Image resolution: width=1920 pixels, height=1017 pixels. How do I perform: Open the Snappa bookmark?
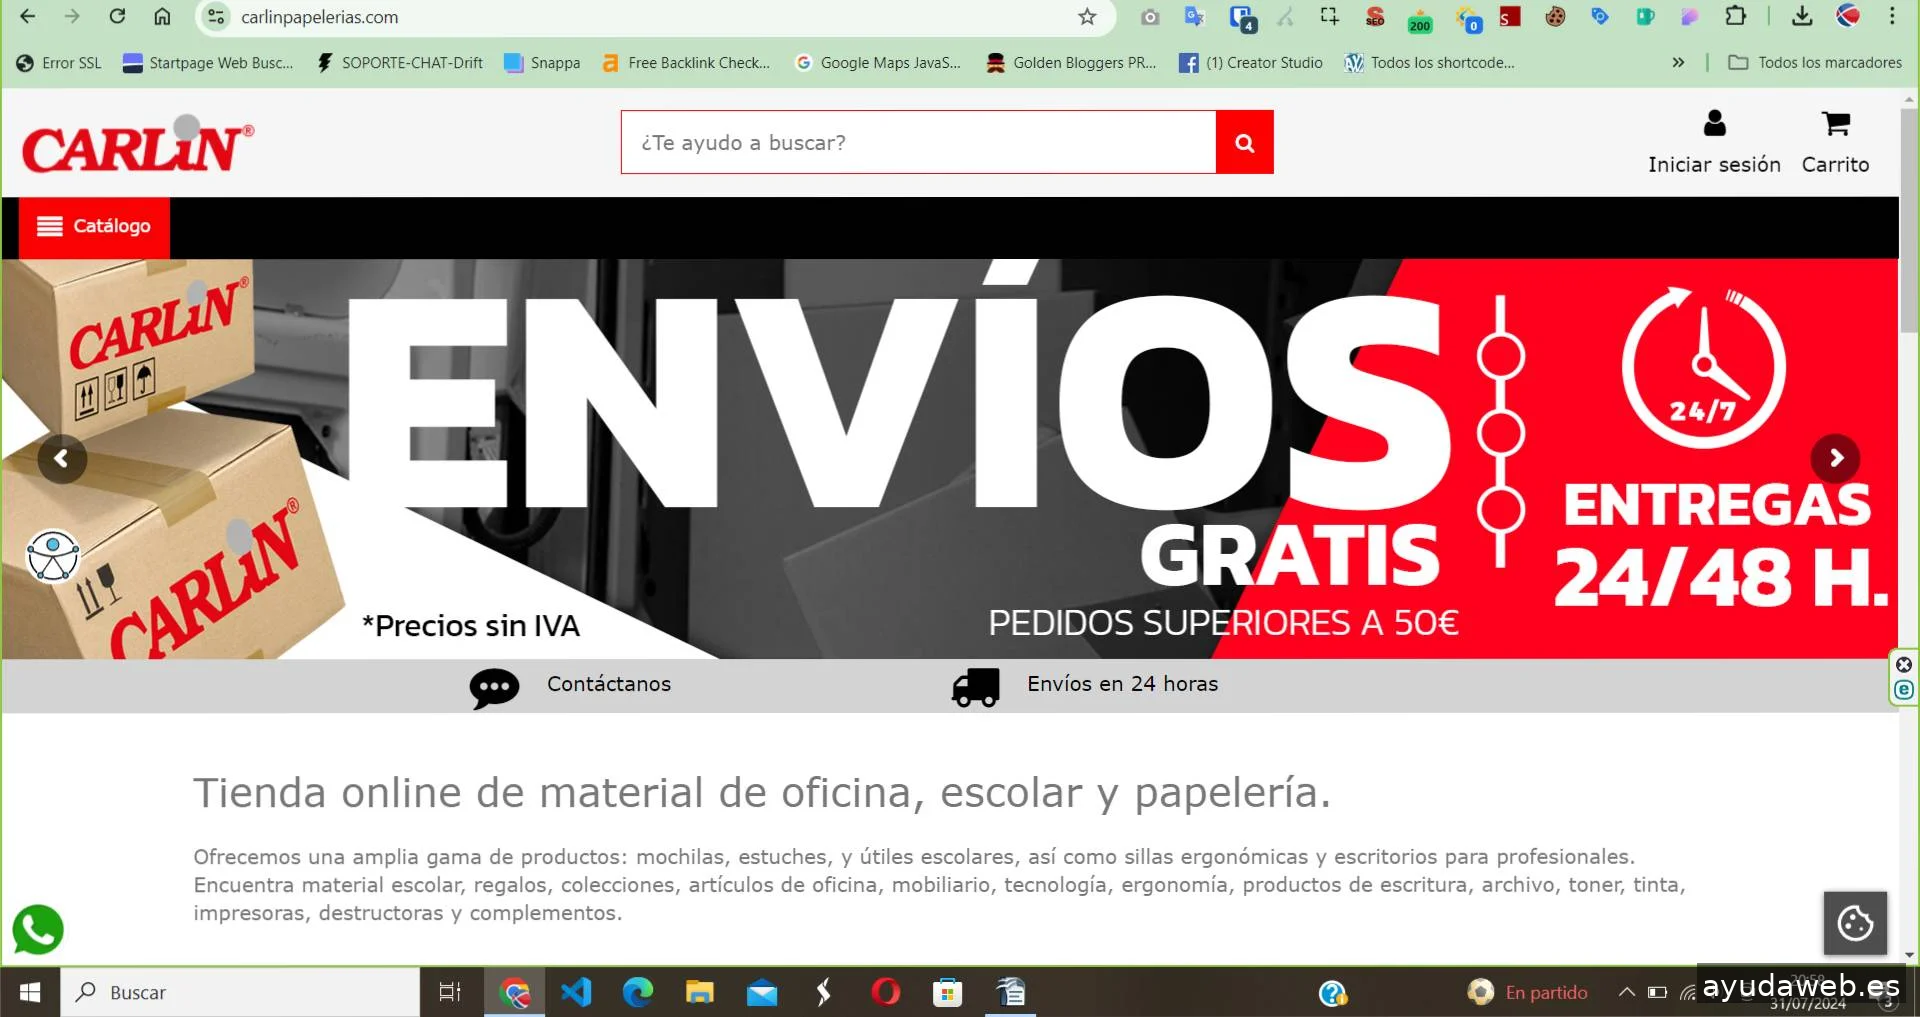tap(542, 63)
